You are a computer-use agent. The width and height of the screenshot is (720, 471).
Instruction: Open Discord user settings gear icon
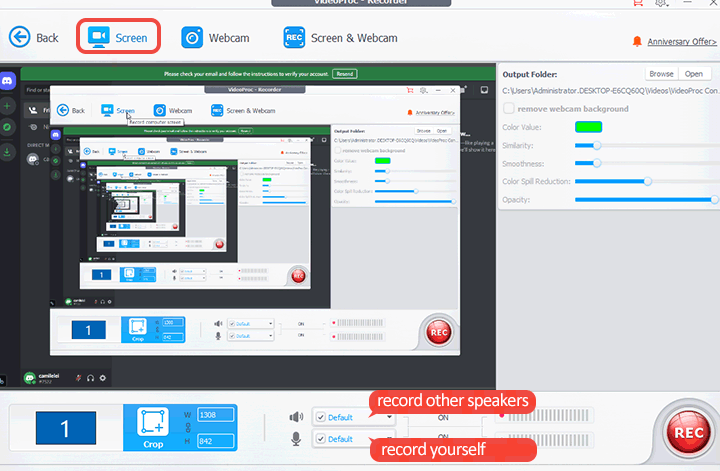coord(103,378)
